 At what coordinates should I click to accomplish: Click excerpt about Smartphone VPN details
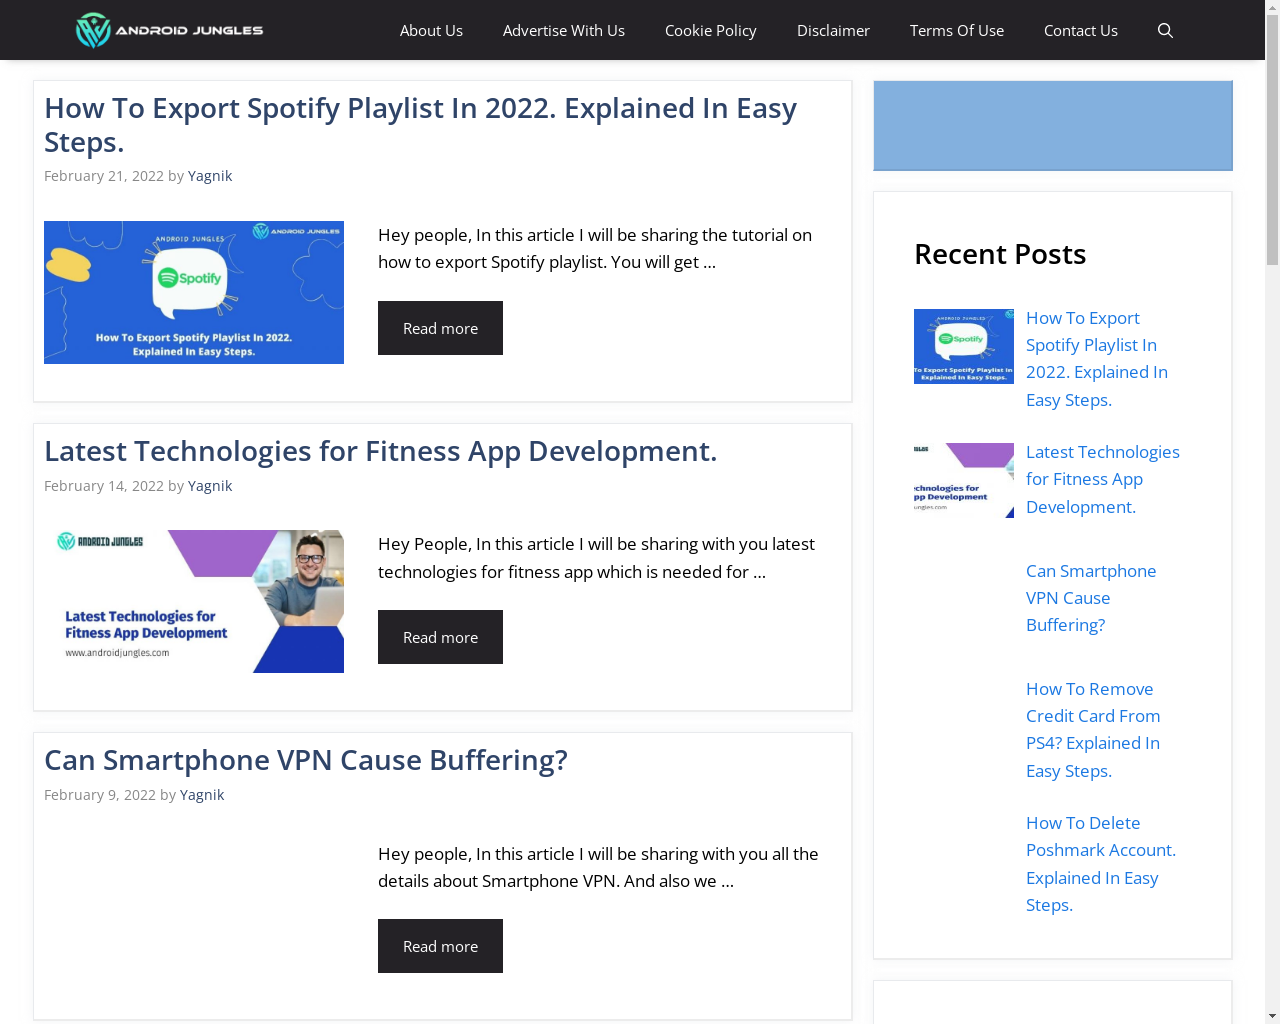[598, 867]
